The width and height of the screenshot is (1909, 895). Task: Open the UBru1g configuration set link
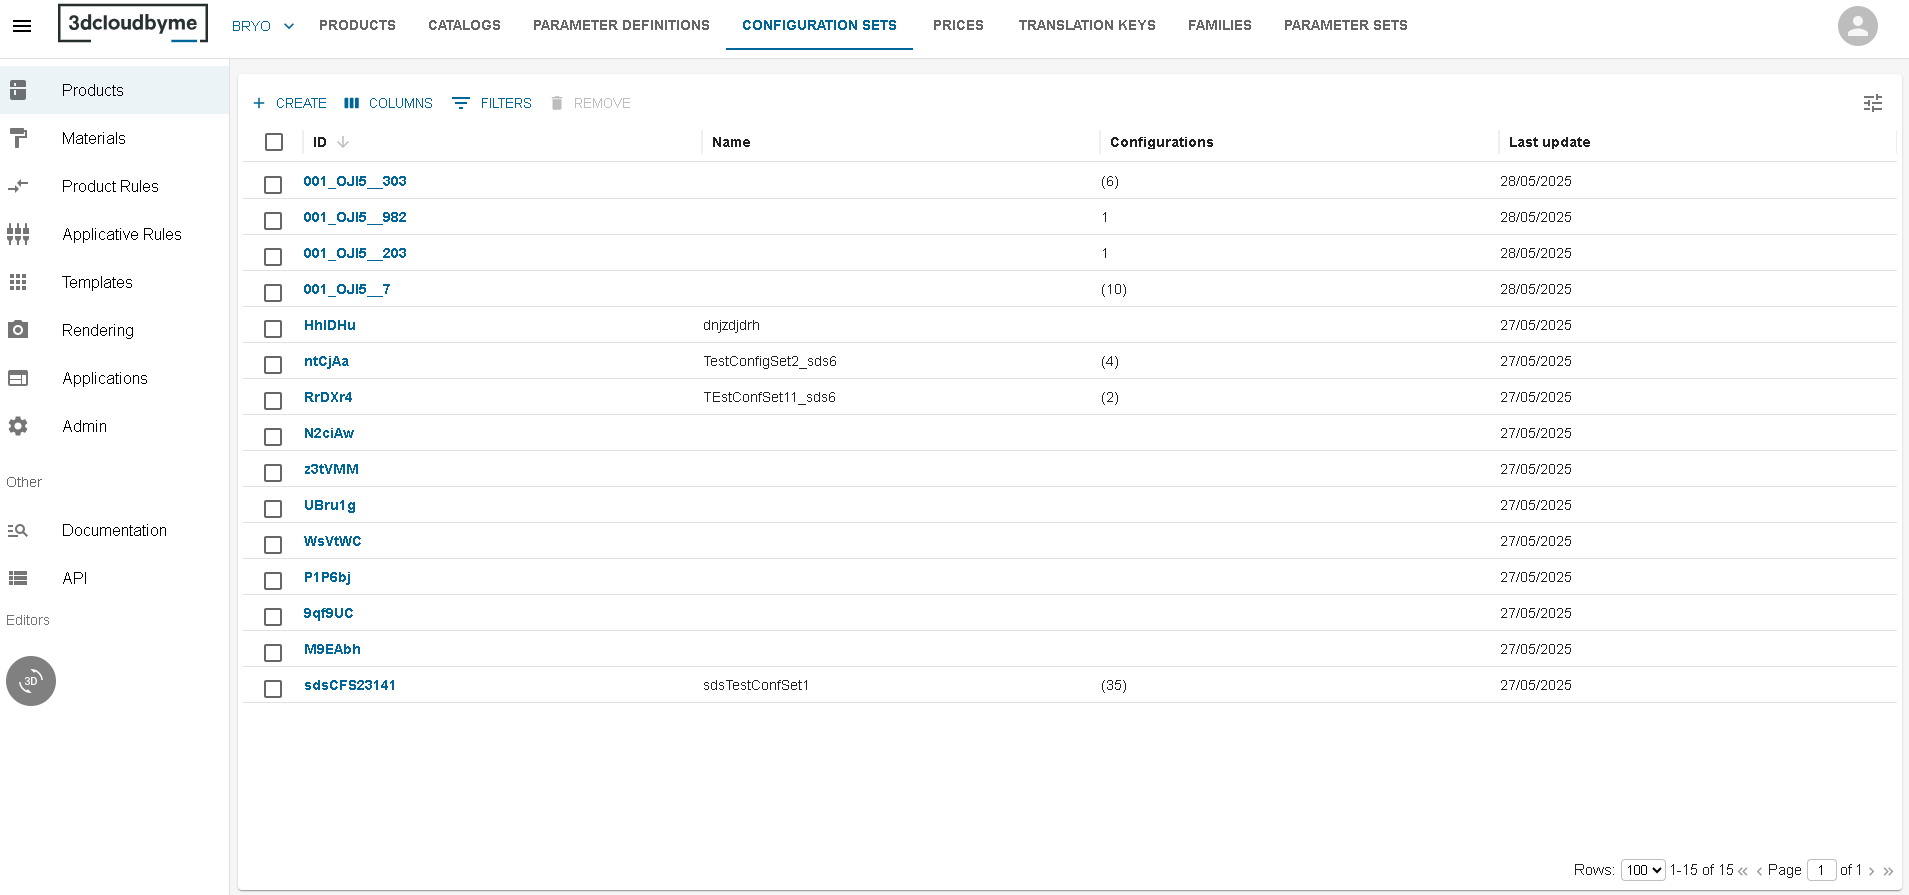coord(330,505)
